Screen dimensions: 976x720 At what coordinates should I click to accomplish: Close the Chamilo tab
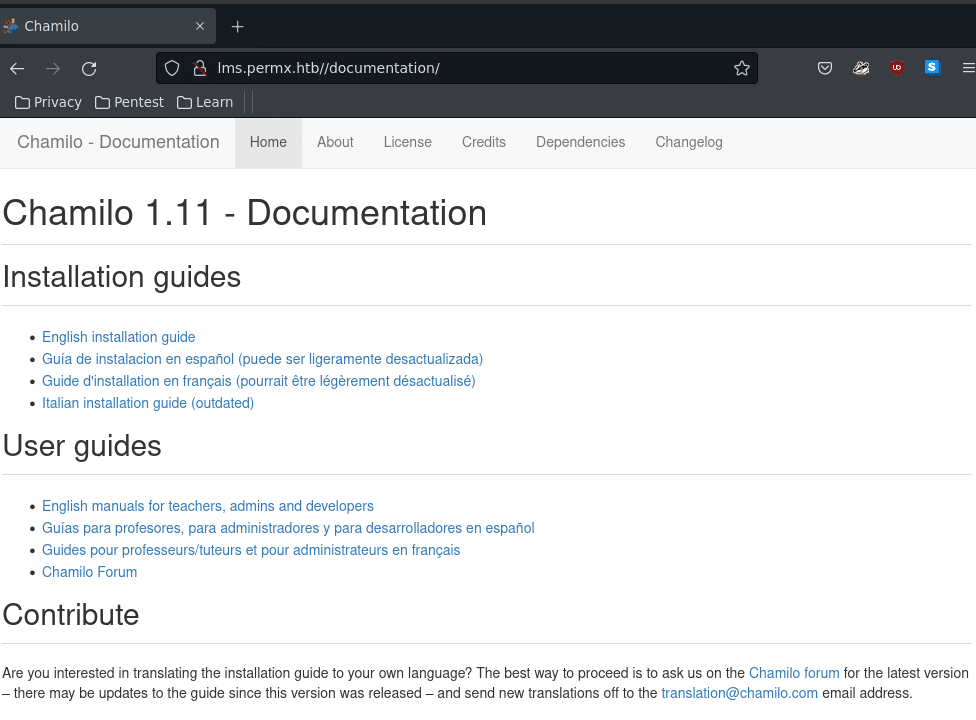point(200,26)
